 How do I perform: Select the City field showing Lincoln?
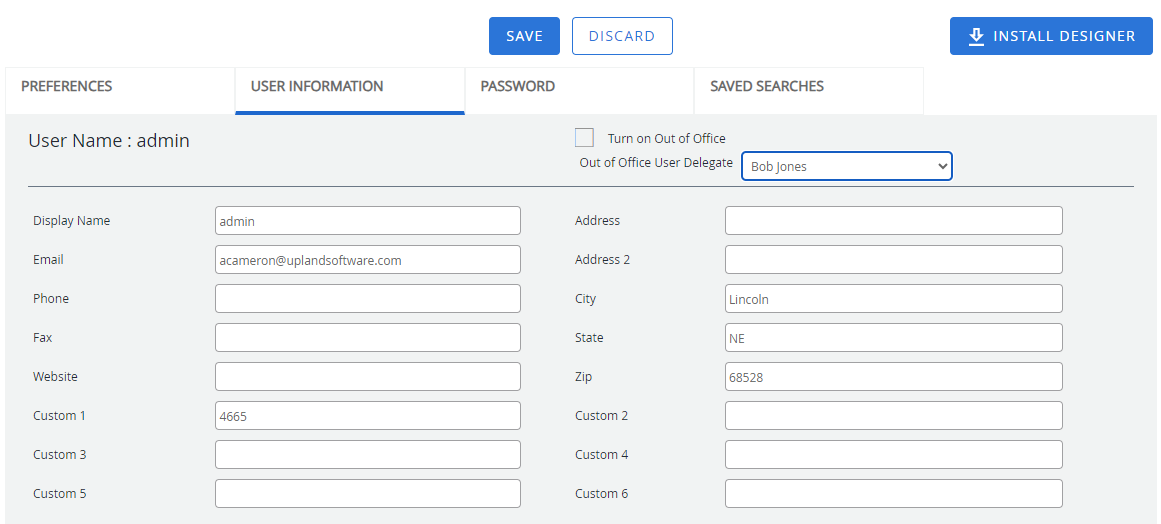(x=893, y=299)
